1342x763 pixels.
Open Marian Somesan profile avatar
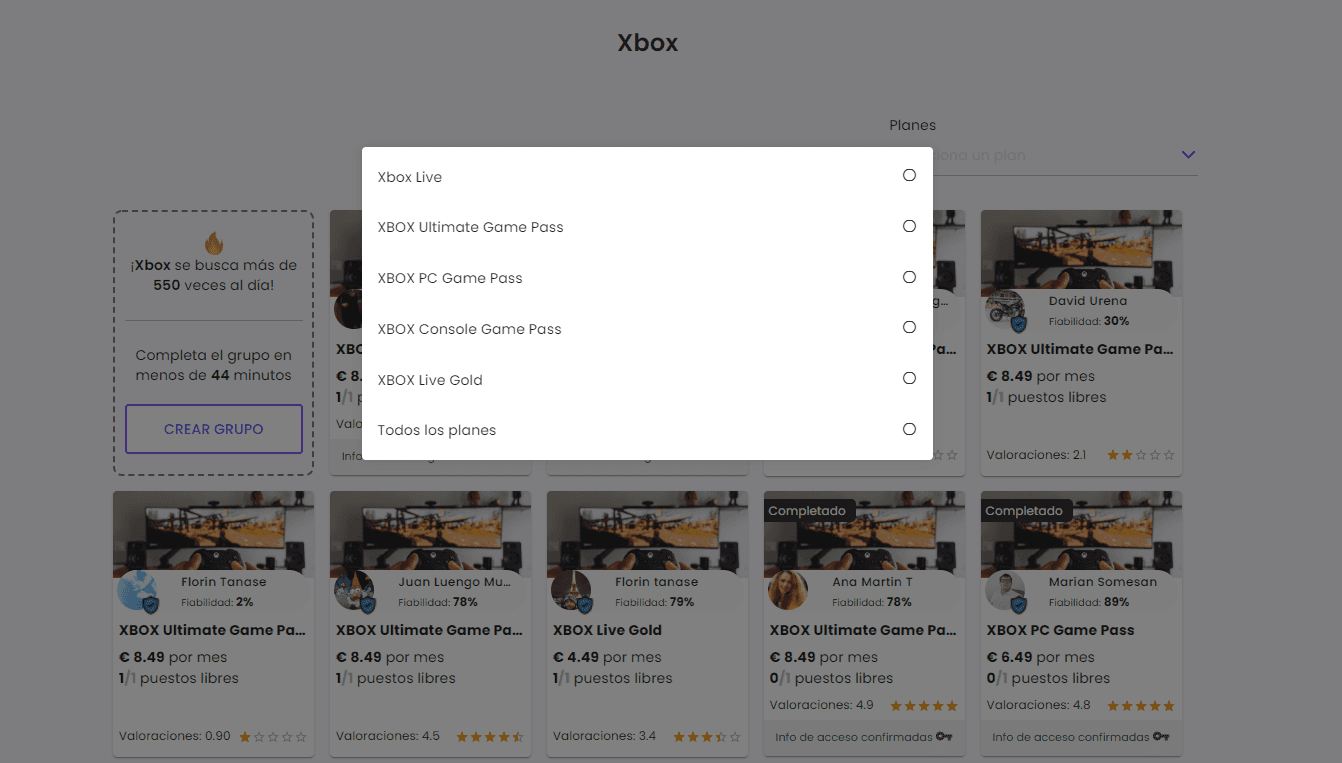[x=1005, y=591]
